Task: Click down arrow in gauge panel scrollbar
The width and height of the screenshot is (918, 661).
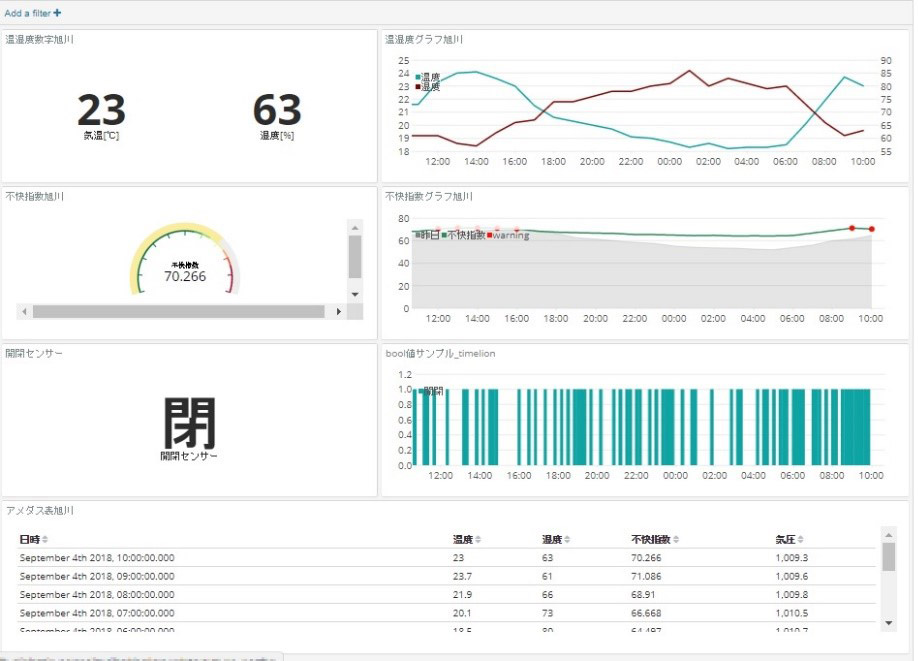Action: pos(355,294)
